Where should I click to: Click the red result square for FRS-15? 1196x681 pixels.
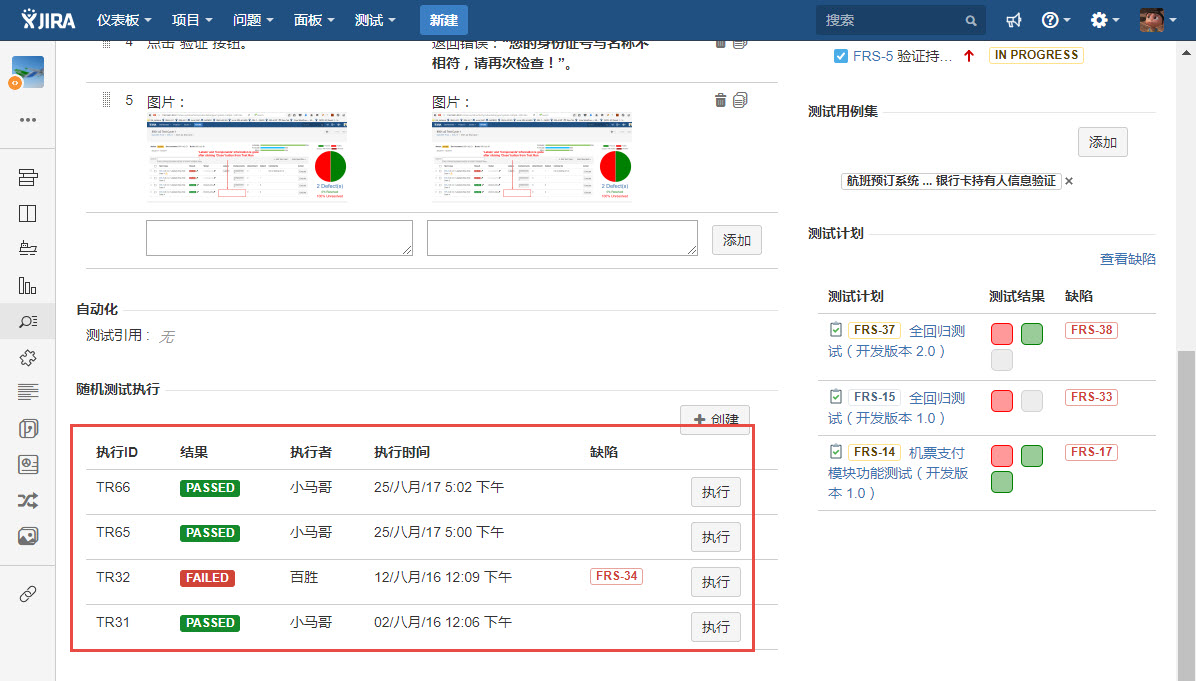(x=1001, y=400)
